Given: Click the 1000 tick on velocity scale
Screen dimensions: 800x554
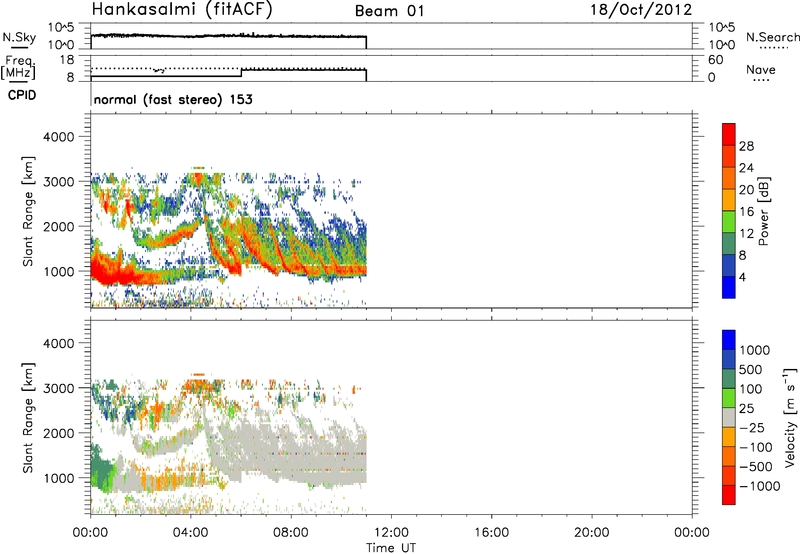Looking at the screenshot, I should (754, 350).
